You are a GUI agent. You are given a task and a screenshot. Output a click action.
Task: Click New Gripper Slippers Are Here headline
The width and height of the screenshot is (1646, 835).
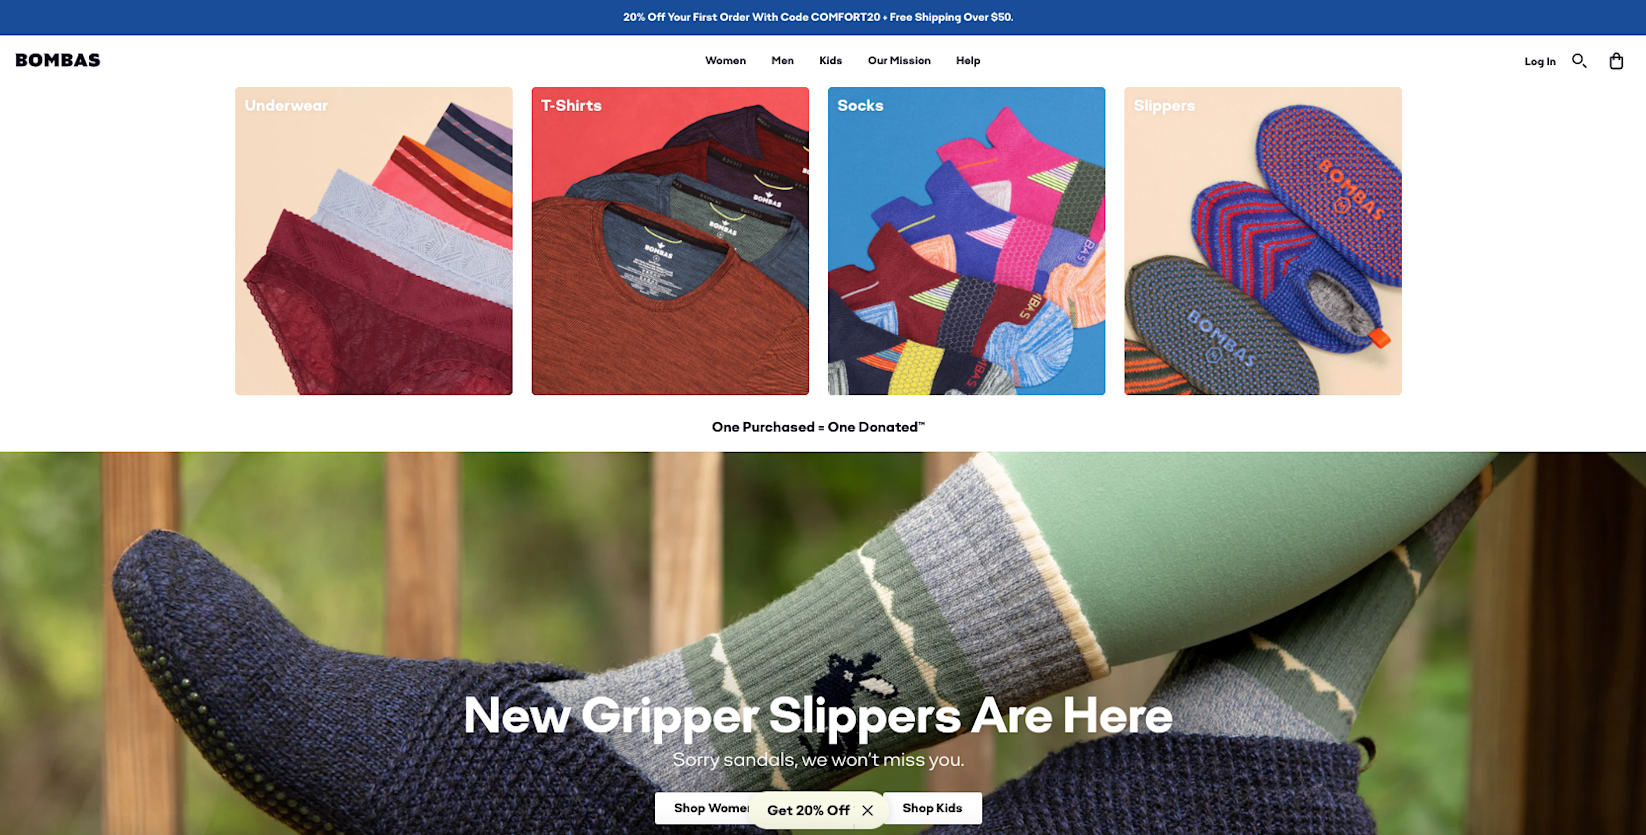(x=818, y=715)
